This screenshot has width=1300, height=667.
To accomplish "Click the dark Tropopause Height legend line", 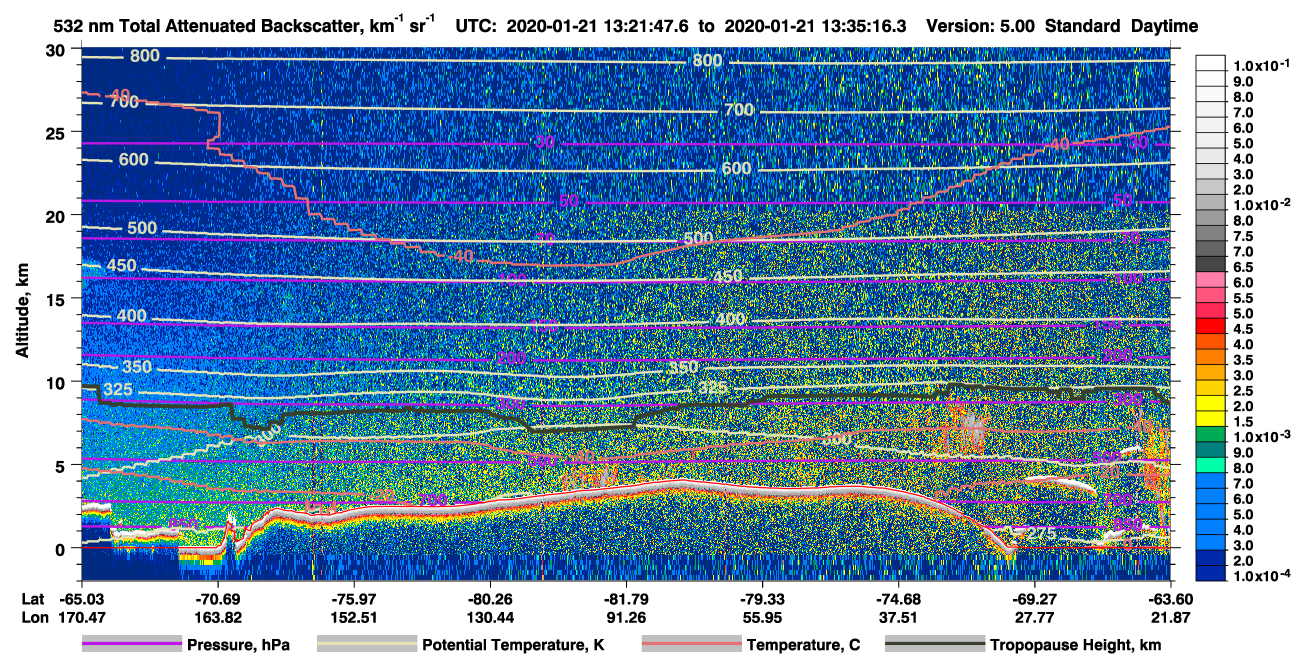I will 935,645.
